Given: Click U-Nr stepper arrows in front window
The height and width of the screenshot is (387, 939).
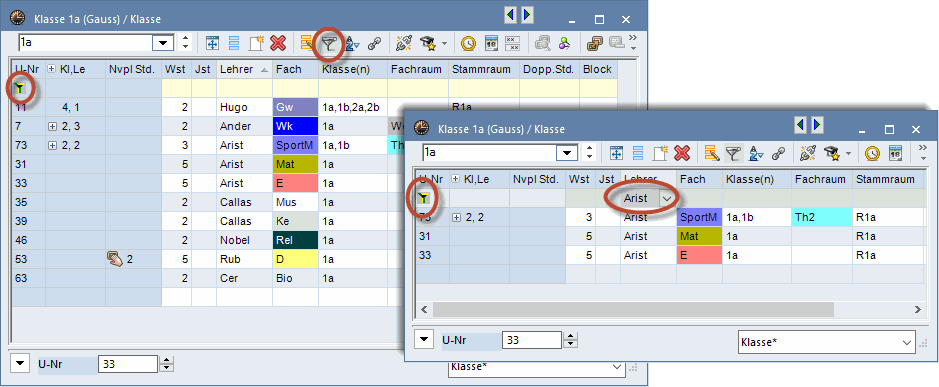Looking at the screenshot, I should 571,340.
